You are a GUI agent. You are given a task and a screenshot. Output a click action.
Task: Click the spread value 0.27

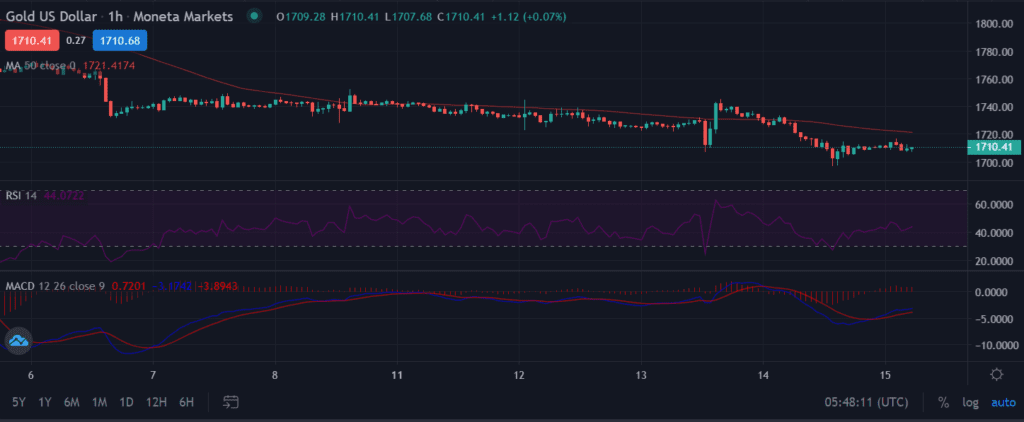[76, 41]
